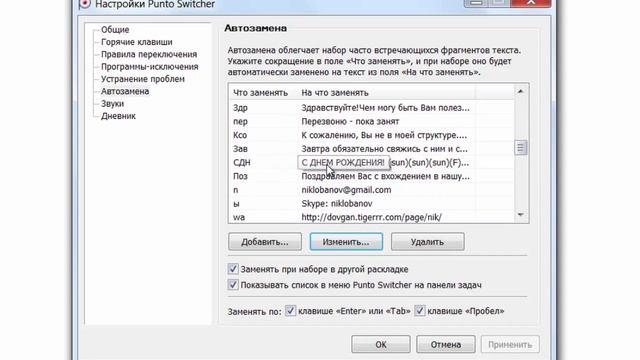The height and width of the screenshot is (360, 640).
Task: Click the list scrollbar up arrow
Action: [520, 91]
